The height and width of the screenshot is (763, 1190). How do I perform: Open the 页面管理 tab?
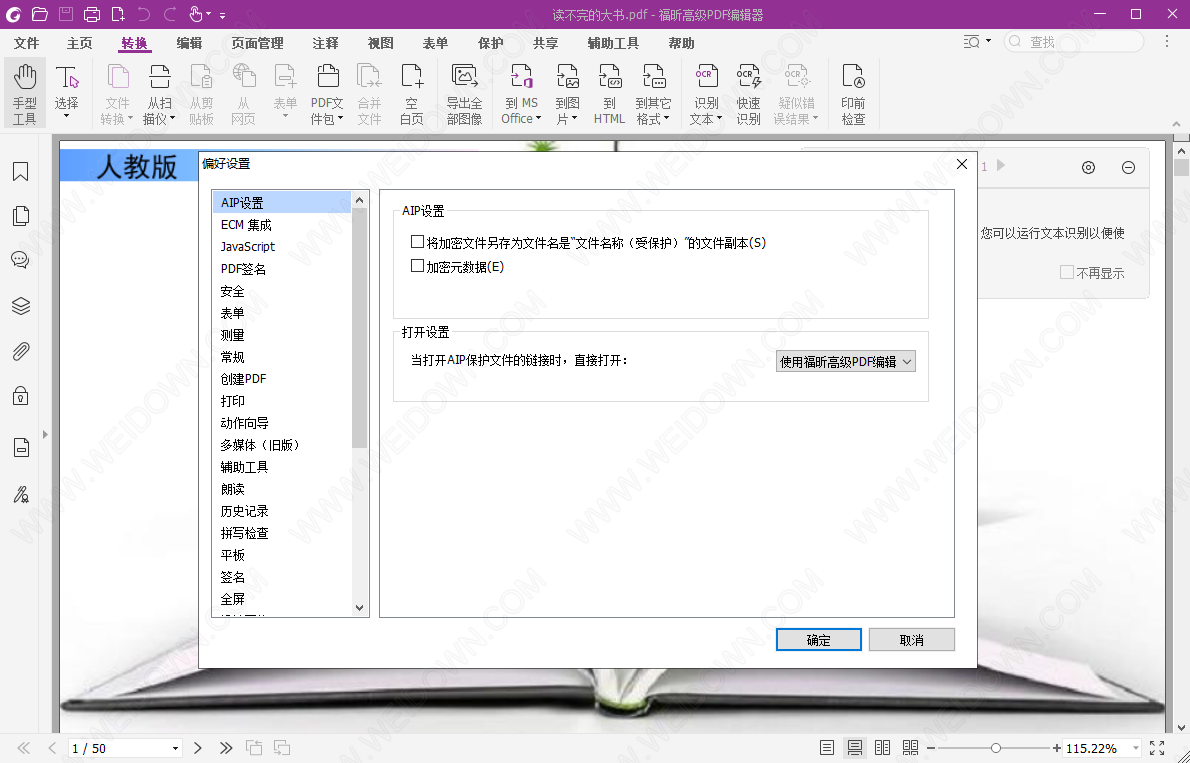pos(258,43)
